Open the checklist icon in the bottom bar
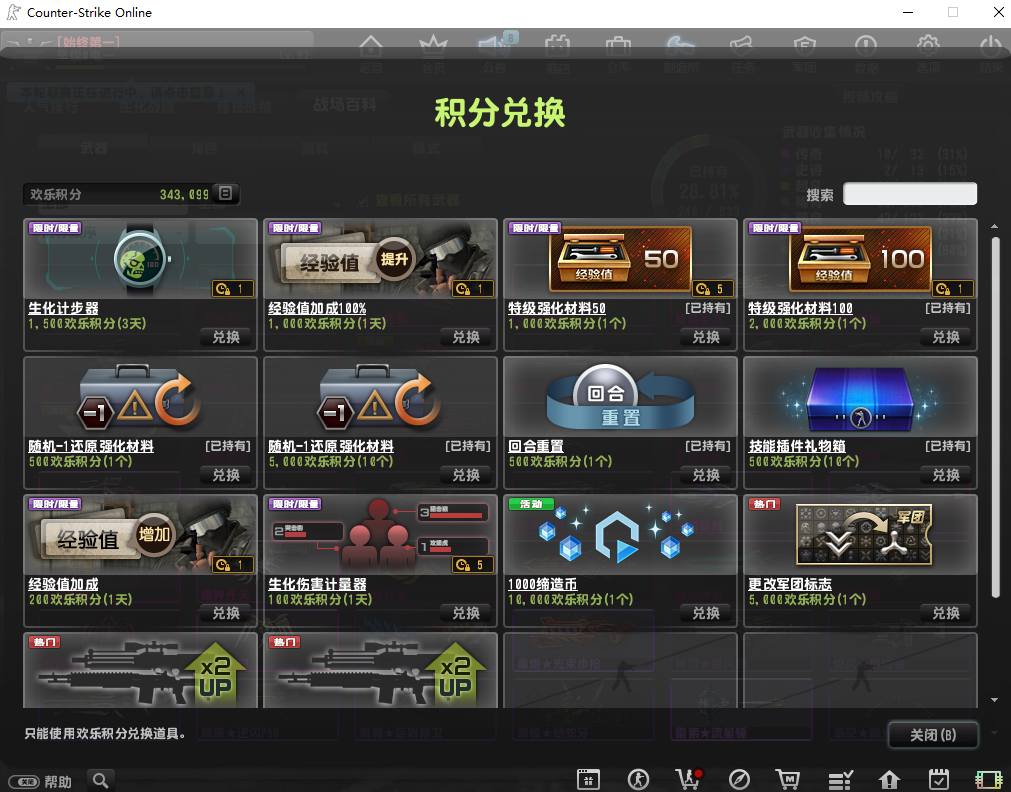1011x792 pixels. (839, 779)
